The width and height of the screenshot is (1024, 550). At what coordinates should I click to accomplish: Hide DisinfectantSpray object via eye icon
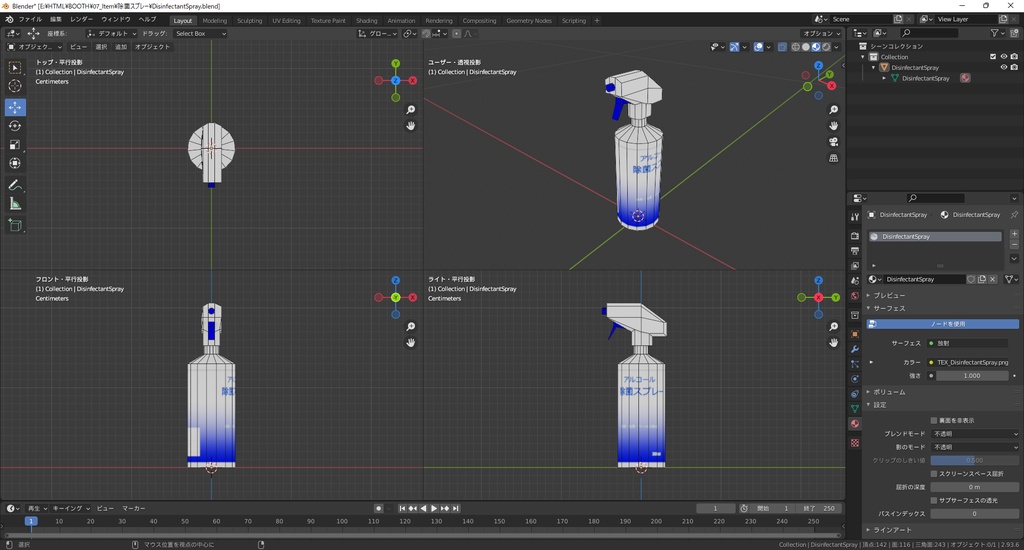pos(1004,67)
